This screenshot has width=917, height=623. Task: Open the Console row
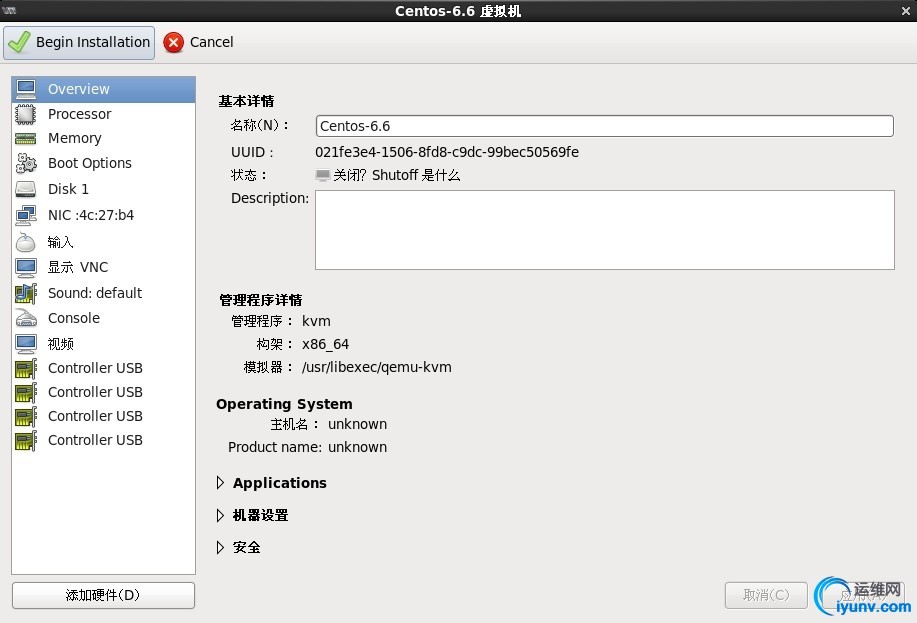(x=104, y=318)
